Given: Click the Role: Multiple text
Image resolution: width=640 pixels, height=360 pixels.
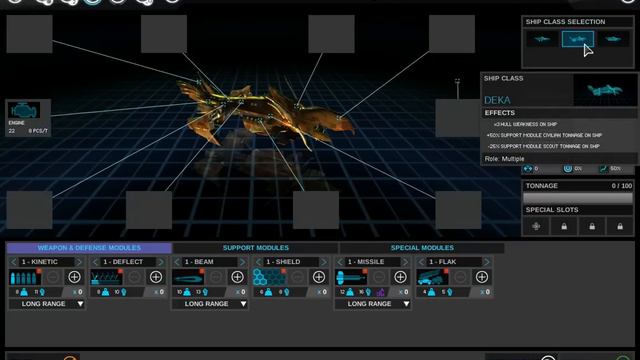Looking at the screenshot, I should coord(504,159).
